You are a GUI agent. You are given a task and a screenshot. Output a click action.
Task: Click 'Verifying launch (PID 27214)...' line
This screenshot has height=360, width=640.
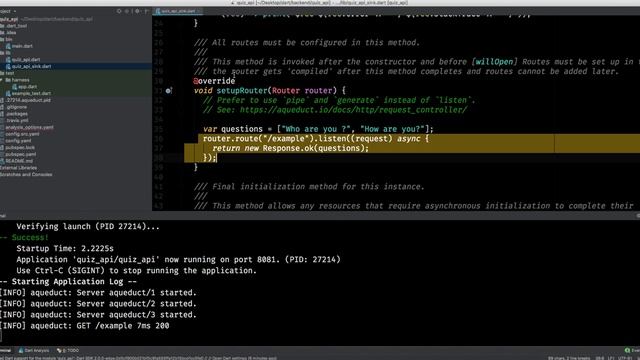(88, 227)
